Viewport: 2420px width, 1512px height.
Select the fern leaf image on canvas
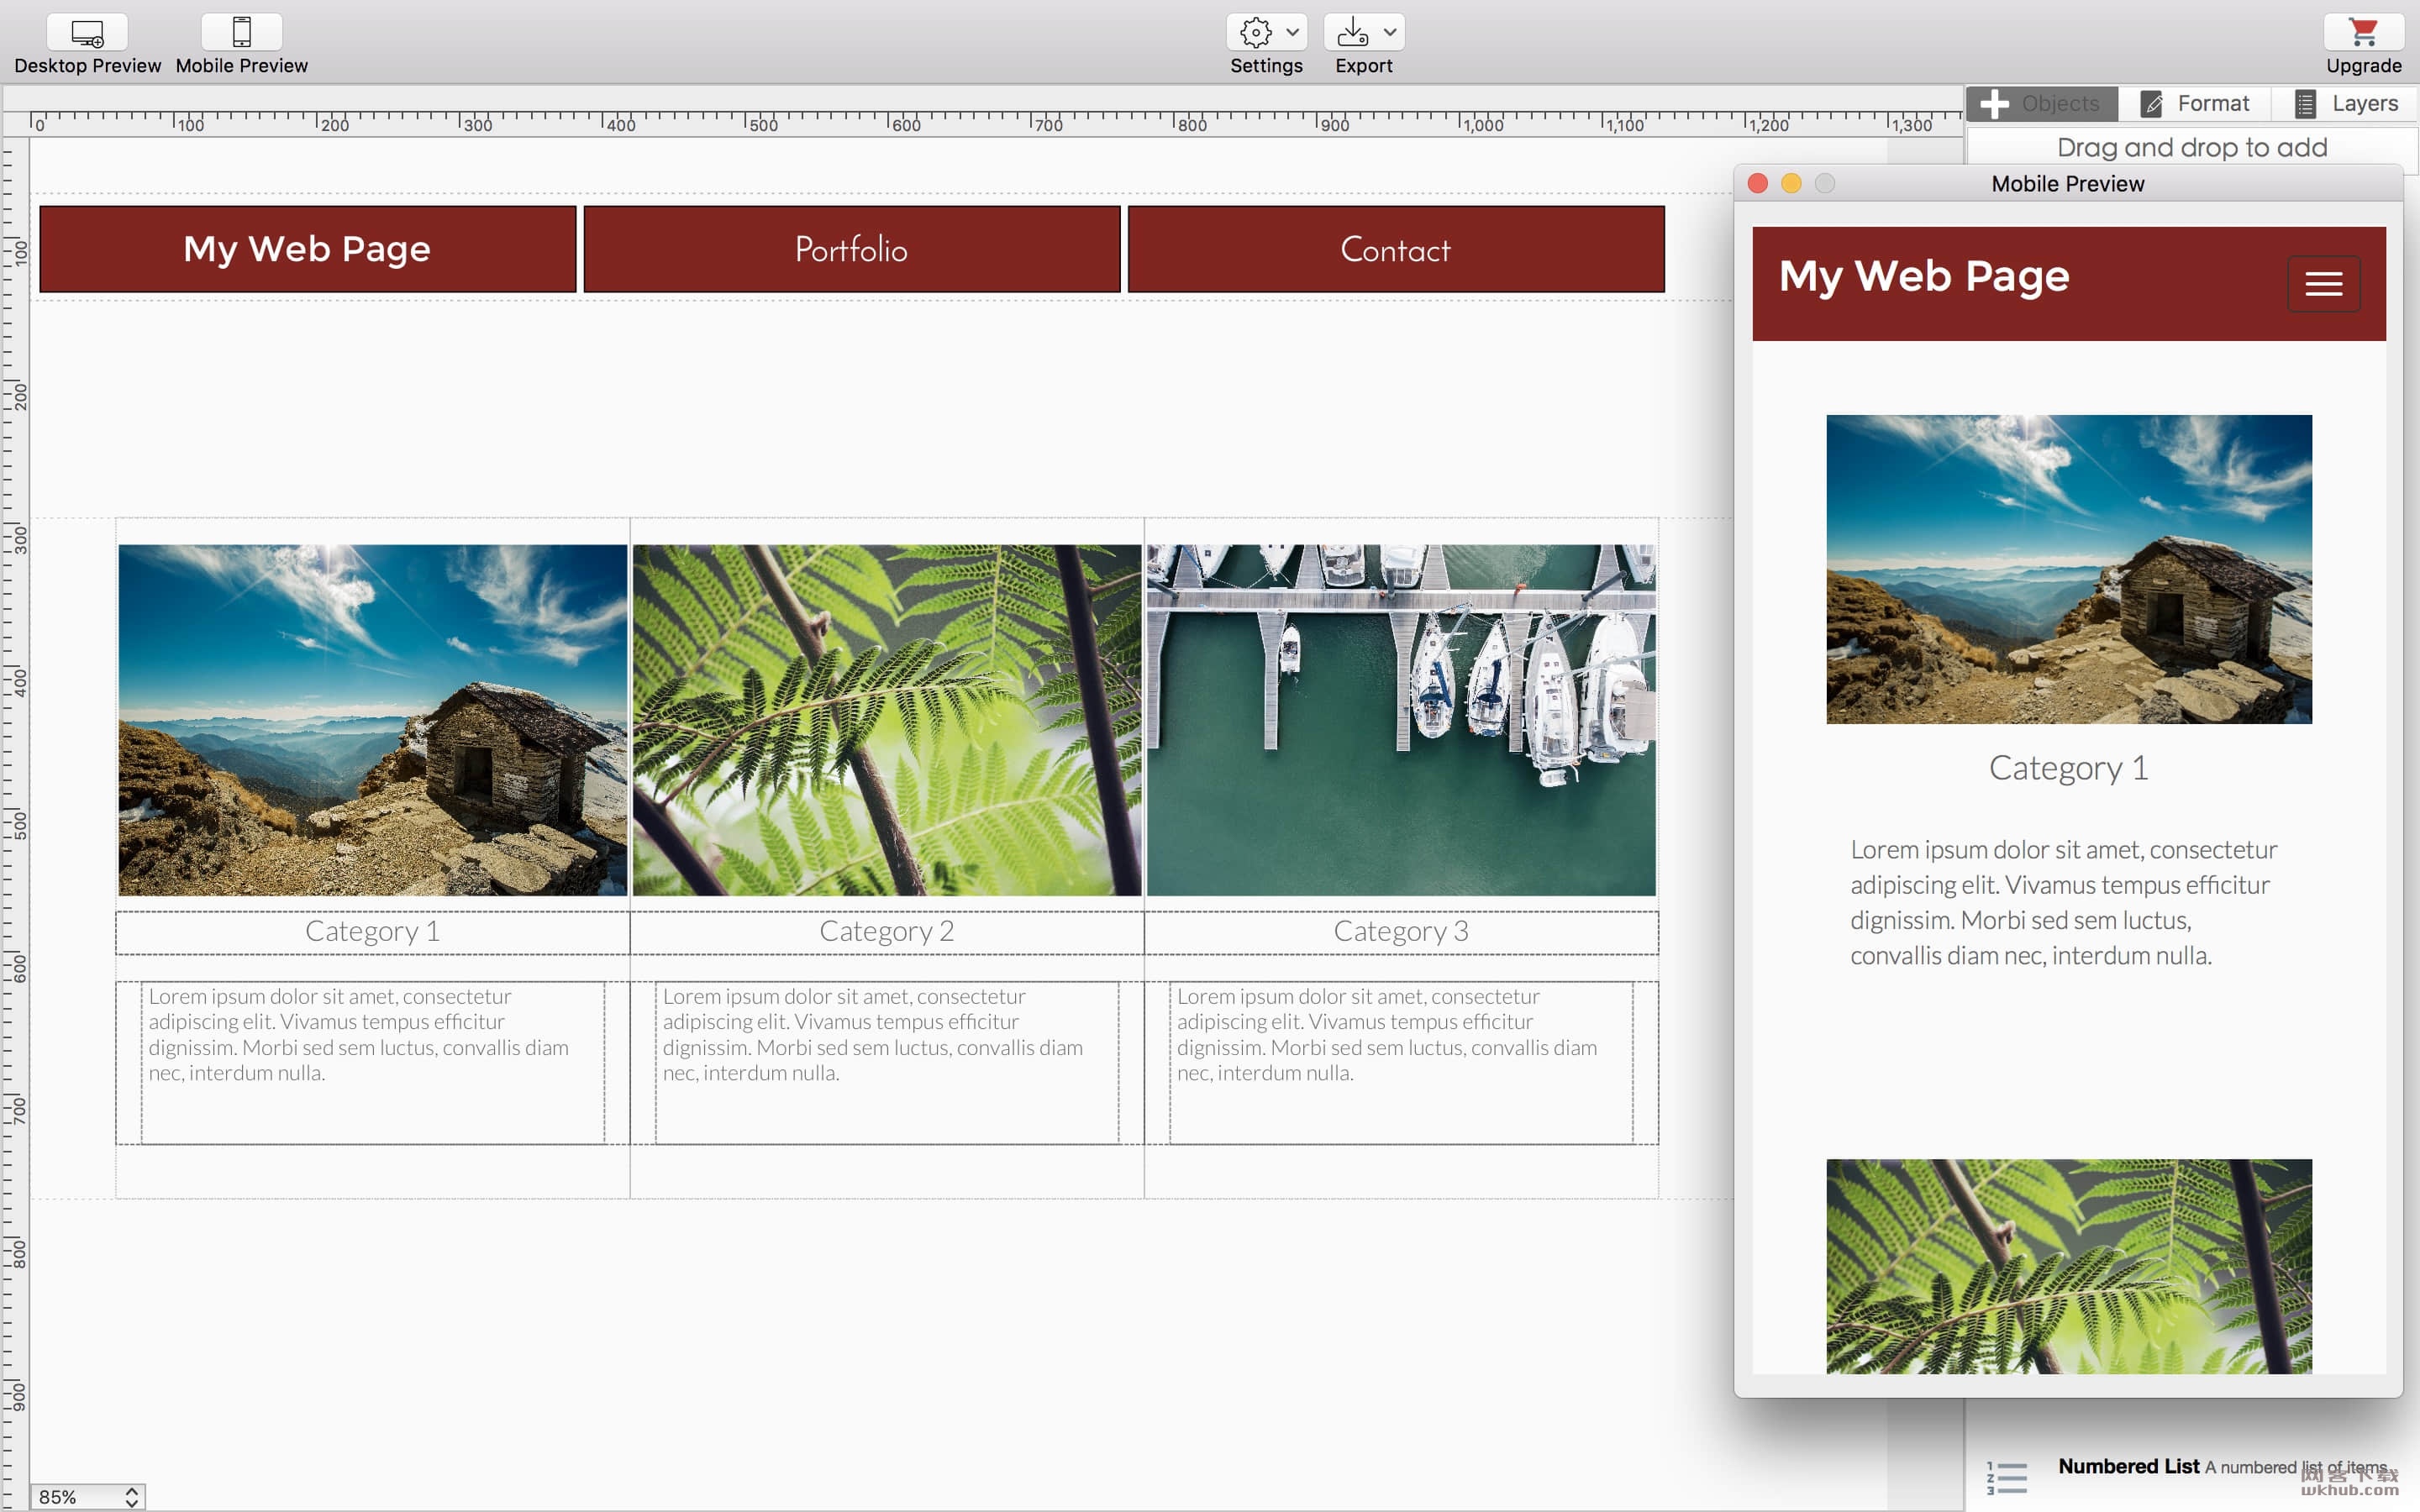click(x=887, y=720)
